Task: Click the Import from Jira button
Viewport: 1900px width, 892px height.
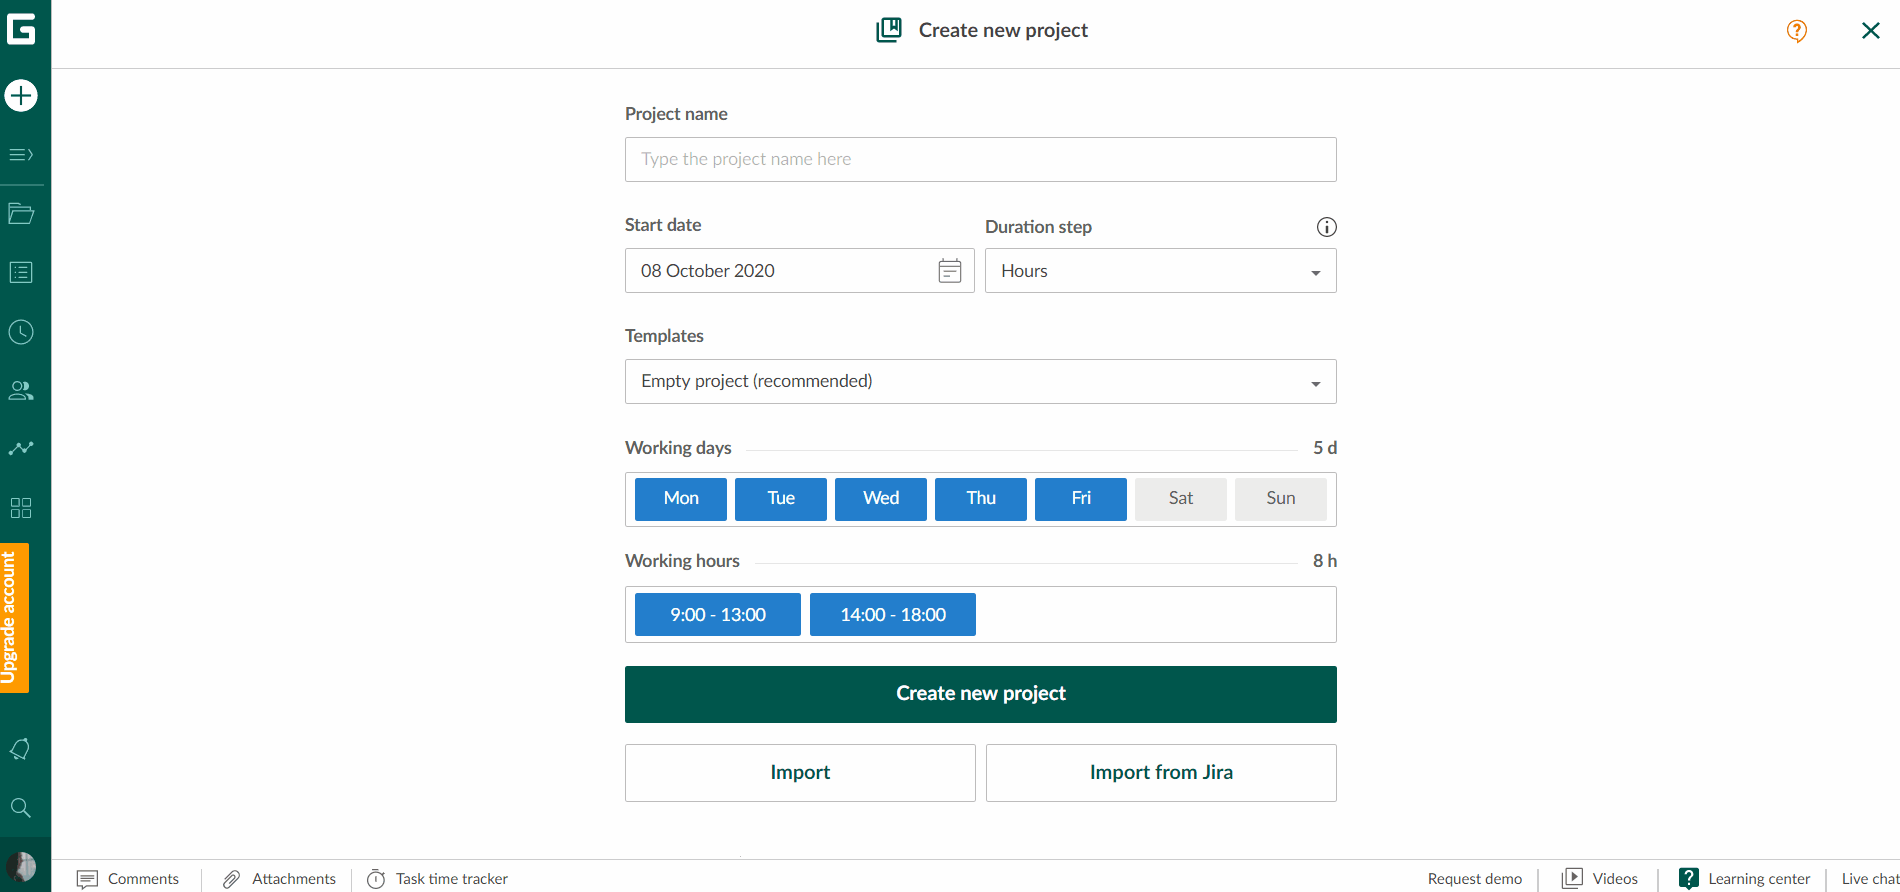Action: [1161, 773]
